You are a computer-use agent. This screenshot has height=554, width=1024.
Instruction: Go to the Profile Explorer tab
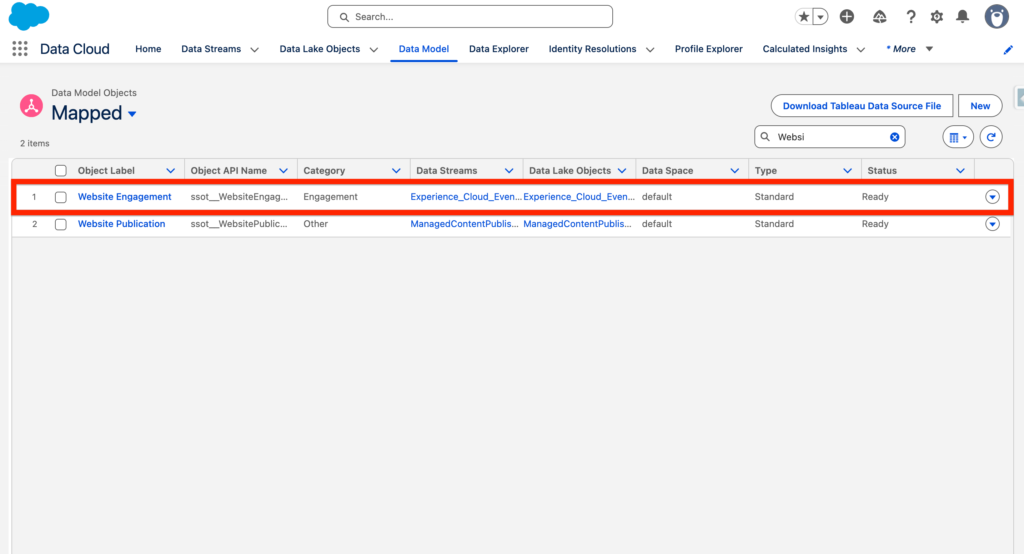tap(708, 49)
